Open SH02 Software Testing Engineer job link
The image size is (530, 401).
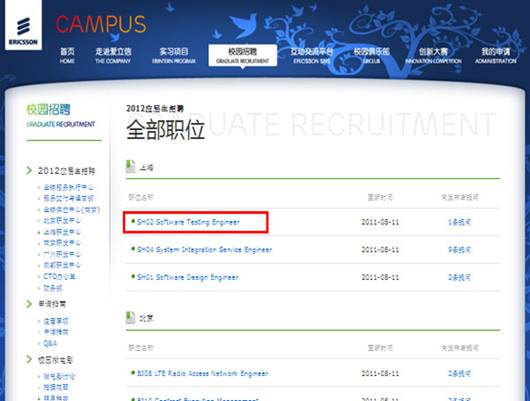click(188, 222)
